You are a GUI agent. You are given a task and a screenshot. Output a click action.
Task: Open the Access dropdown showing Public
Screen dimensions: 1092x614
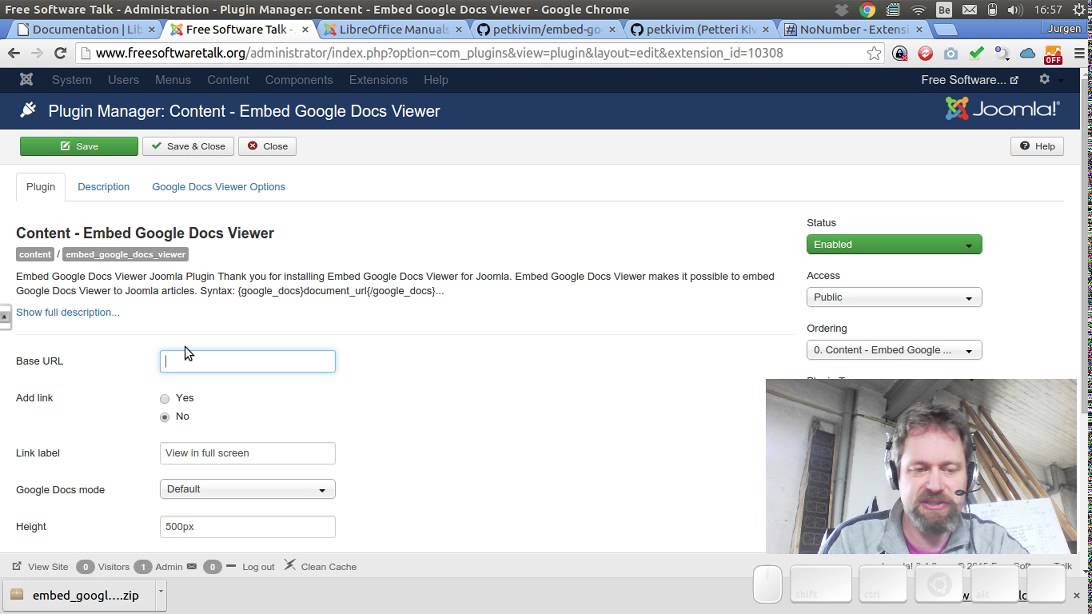894,297
